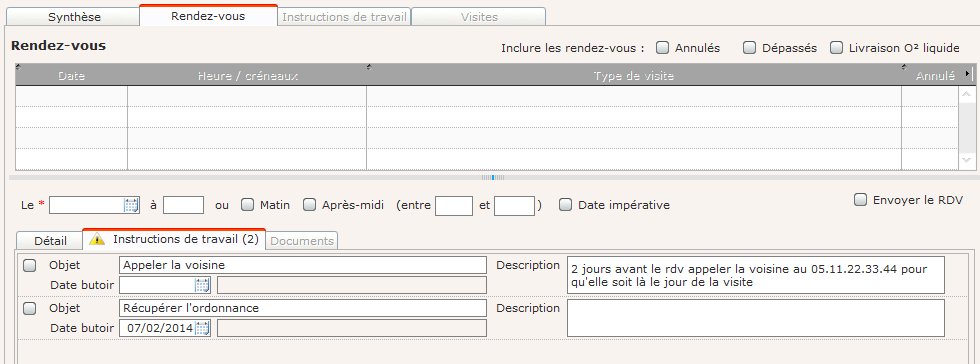The height and width of the screenshot is (364, 980).
Task: Select the Instructions de travail (2) sub-tab
Action: [174, 239]
